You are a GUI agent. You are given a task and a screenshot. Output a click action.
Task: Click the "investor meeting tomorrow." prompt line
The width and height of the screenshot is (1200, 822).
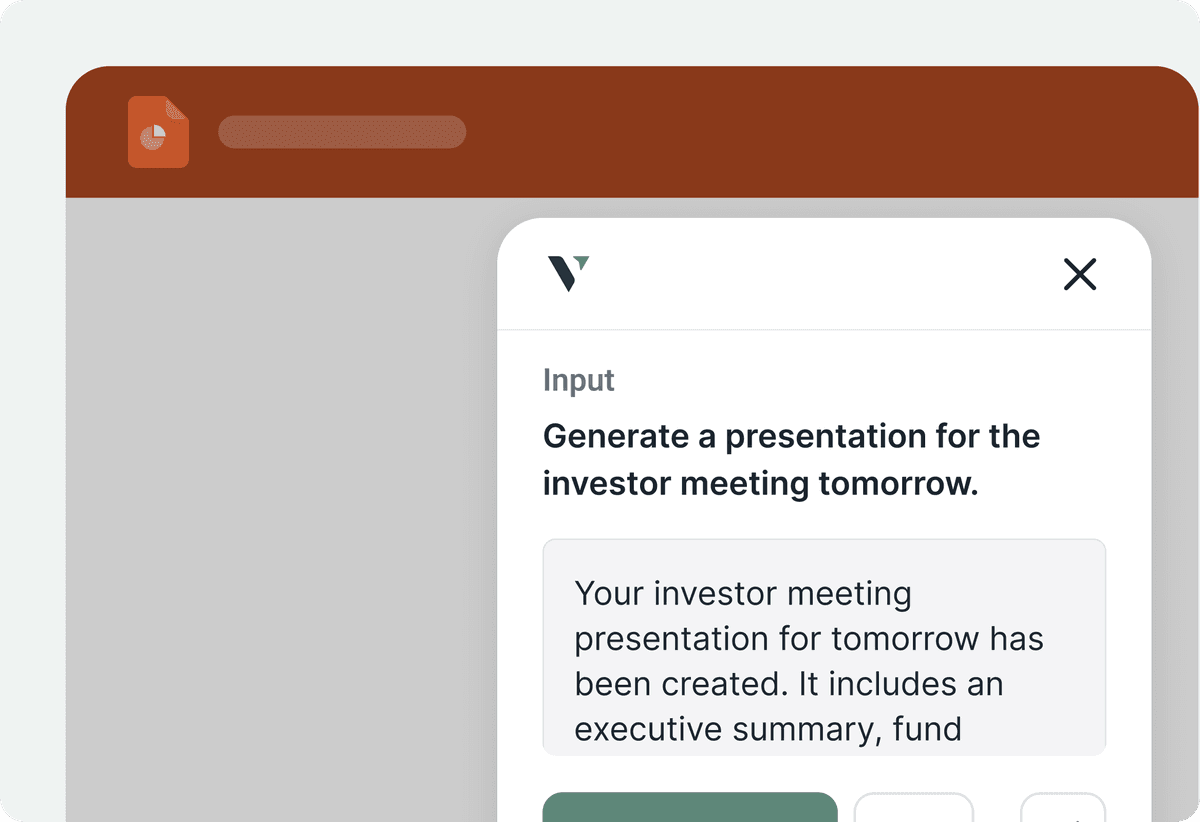point(760,483)
